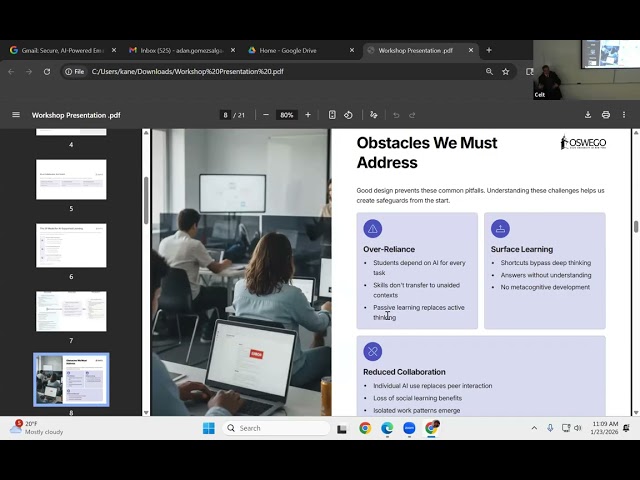640x480 pixels.
Task: Click the page number field showing 8
Action: click(x=225, y=115)
